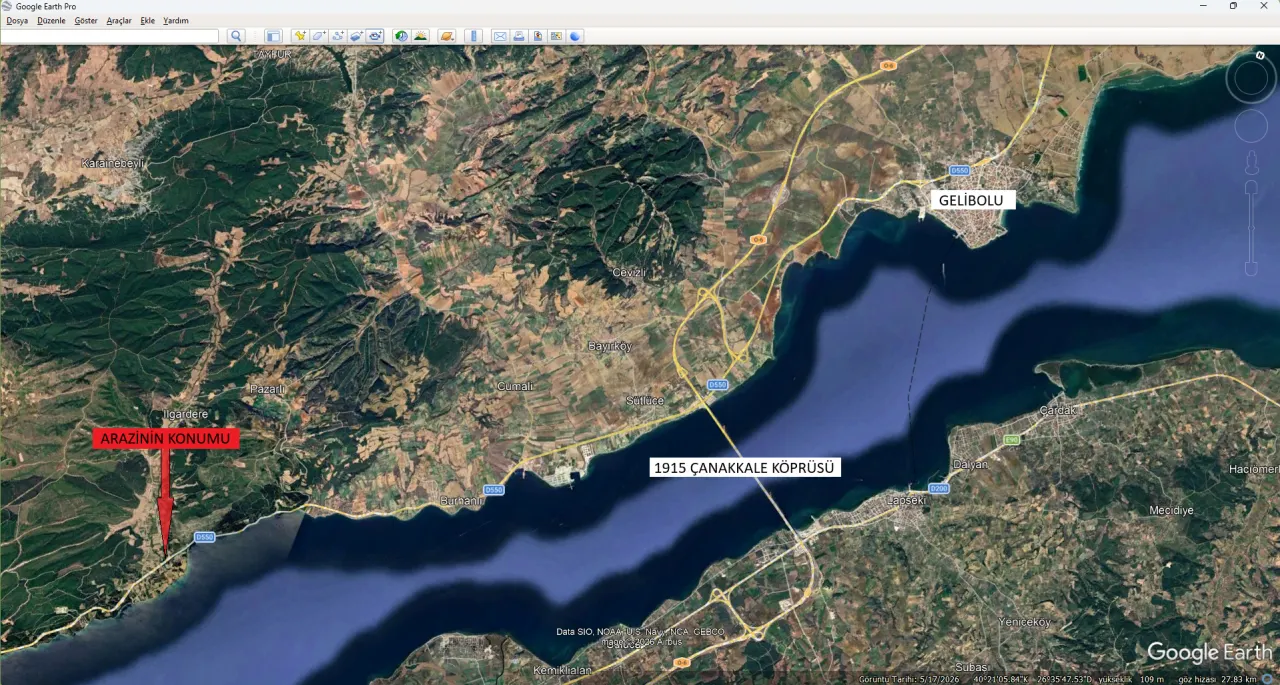Click the Kemiklialan place label
The height and width of the screenshot is (685, 1280).
click(563, 670)
